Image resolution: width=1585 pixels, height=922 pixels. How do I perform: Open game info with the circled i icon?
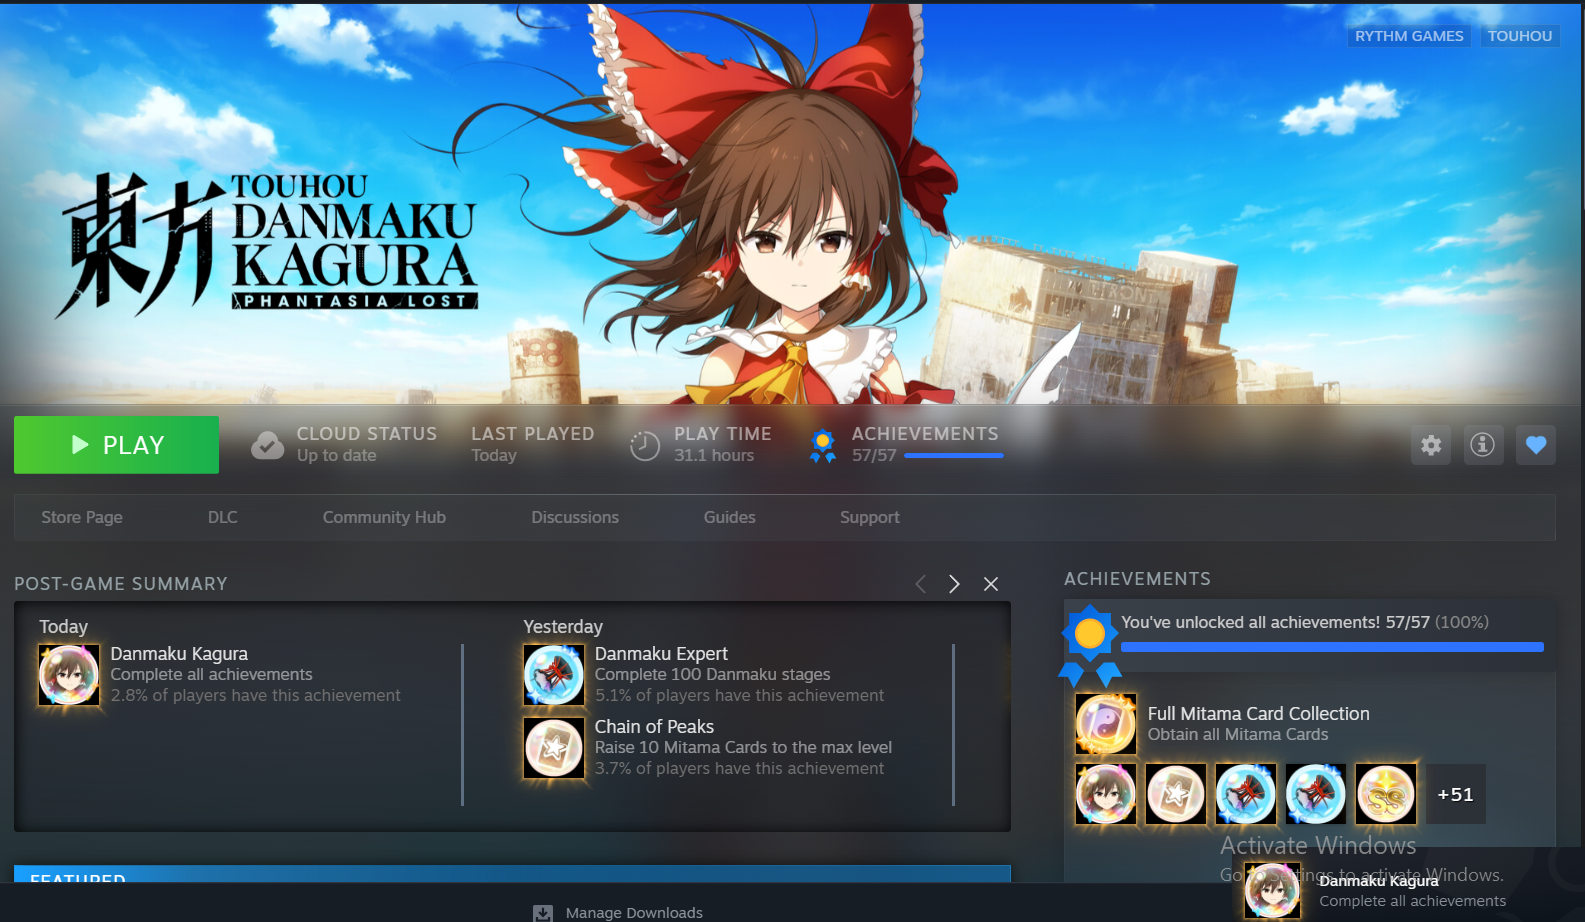click(x=1482, y=445)
